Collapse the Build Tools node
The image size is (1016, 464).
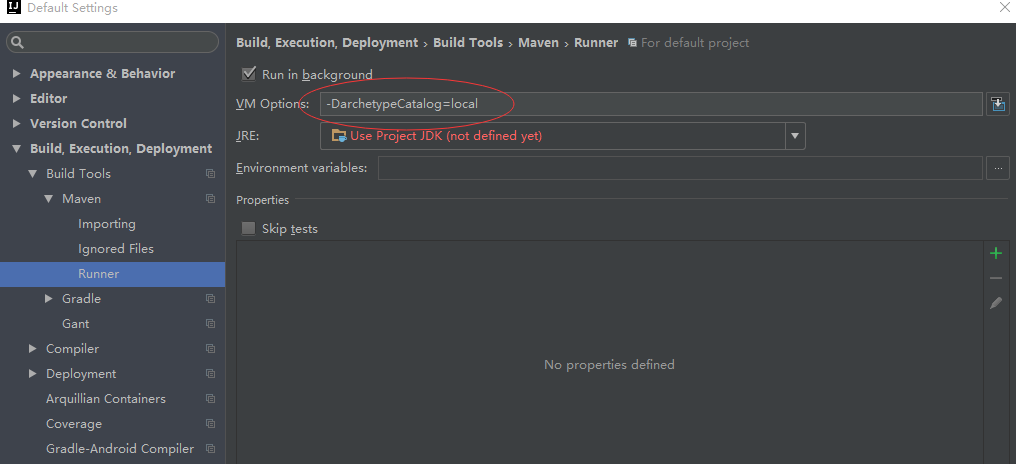tap(32, 174)
